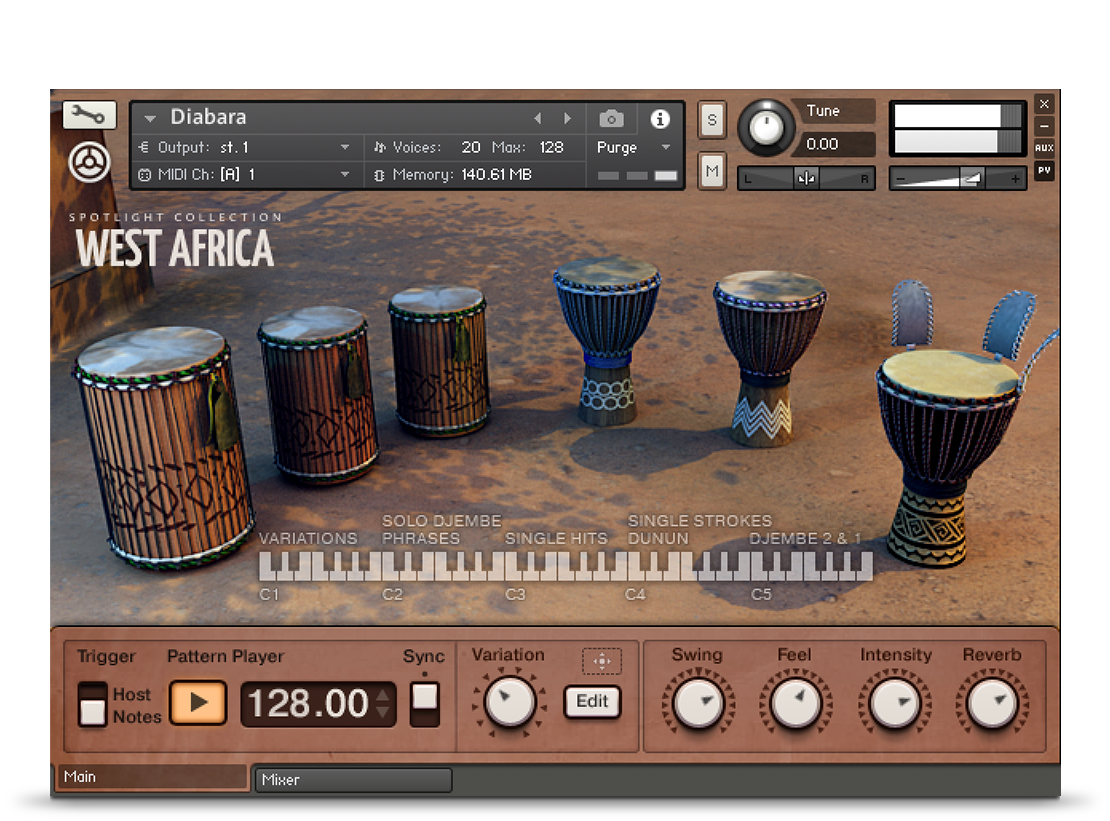
Task: Click the djembe with zigzag pattern base
Action: pyautogui.click(x=768, y=357)
